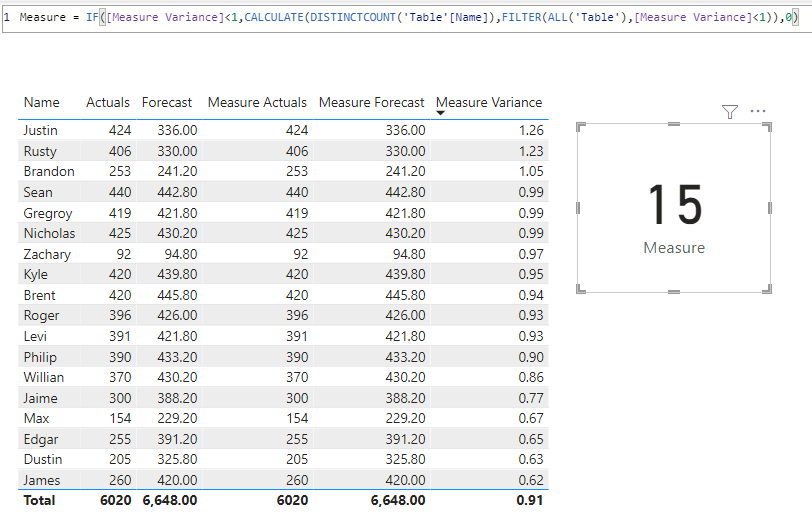This screenshot has width=812, height=521.
Task: Click Dustin's variance value 0.63
Action: (531, 459)
